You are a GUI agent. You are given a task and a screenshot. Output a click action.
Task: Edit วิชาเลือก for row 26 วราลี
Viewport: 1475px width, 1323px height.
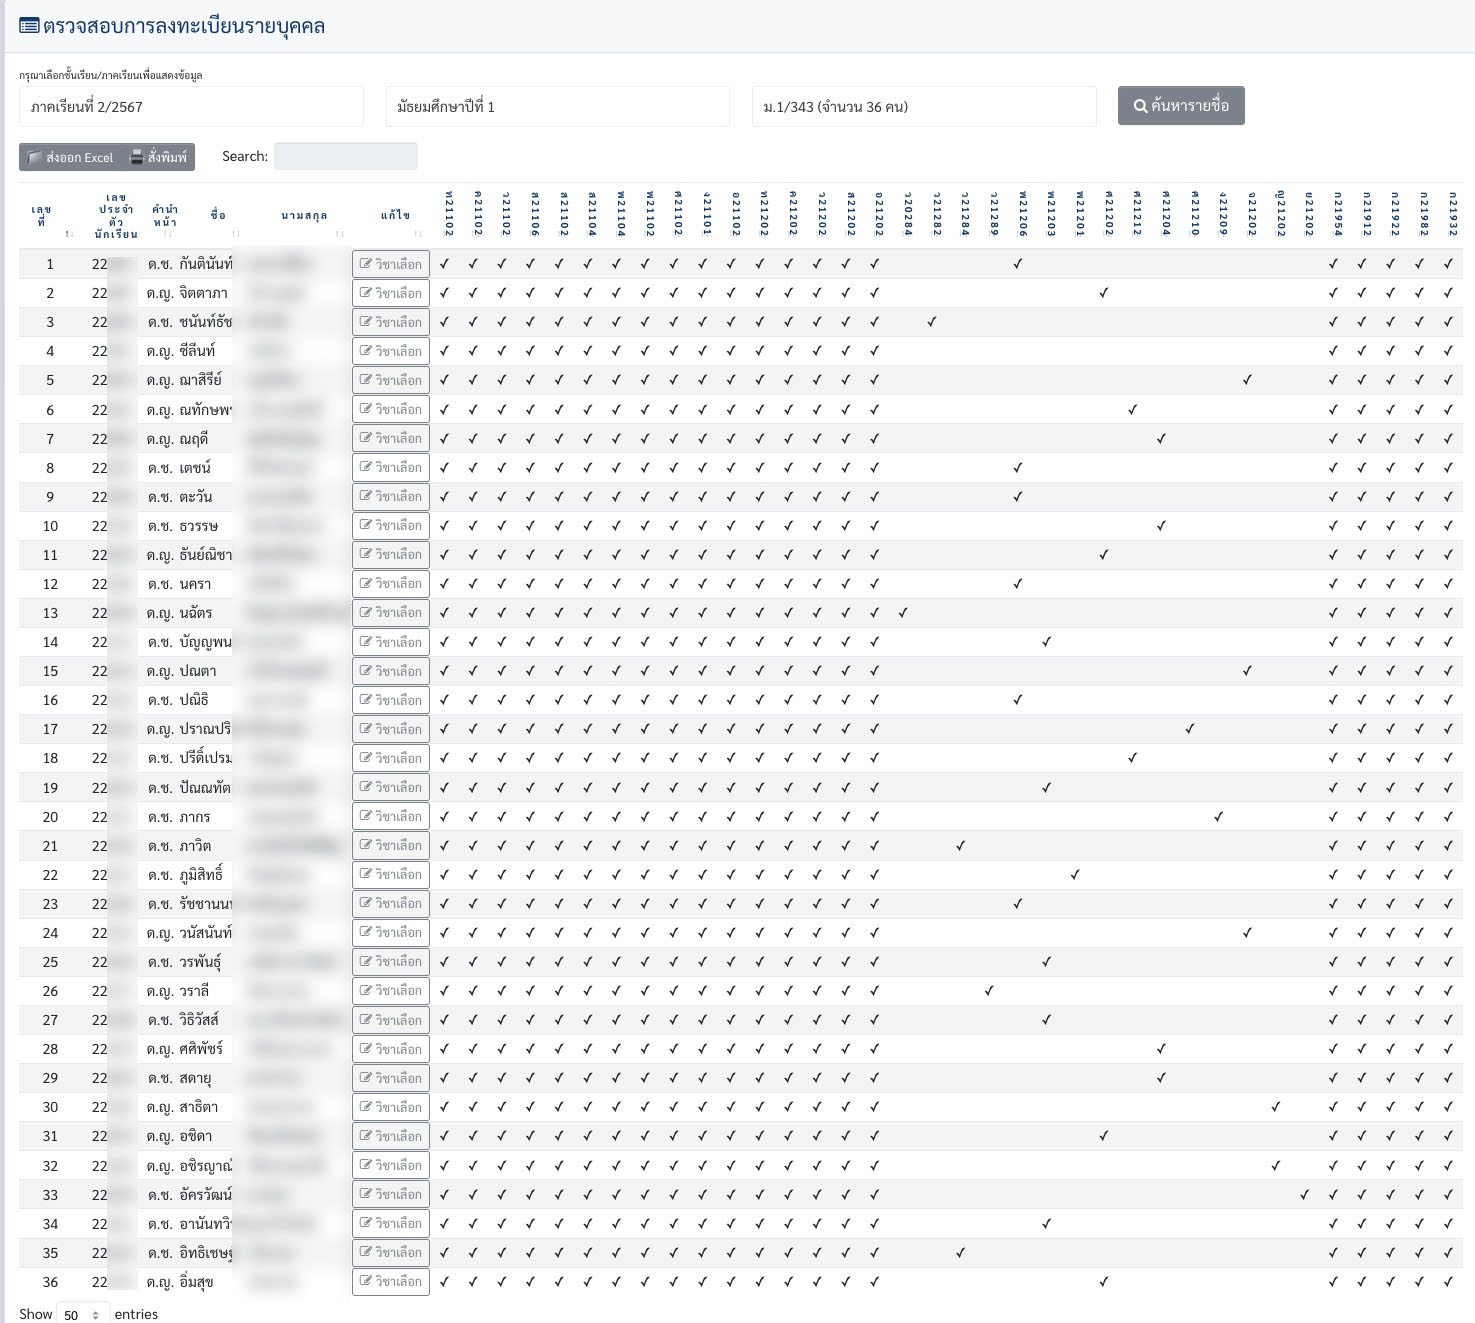coord(391,990)
